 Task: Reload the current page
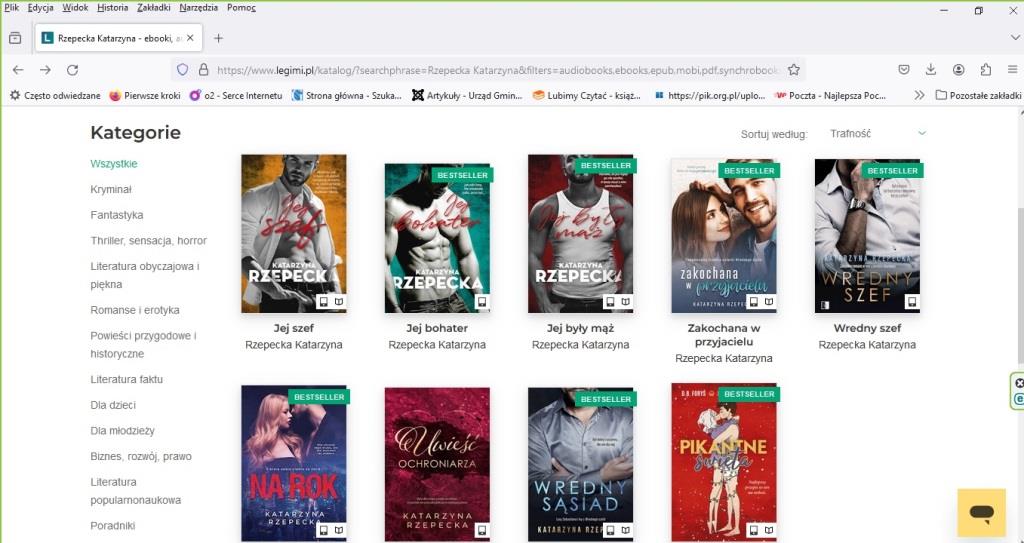coord(72,70)
